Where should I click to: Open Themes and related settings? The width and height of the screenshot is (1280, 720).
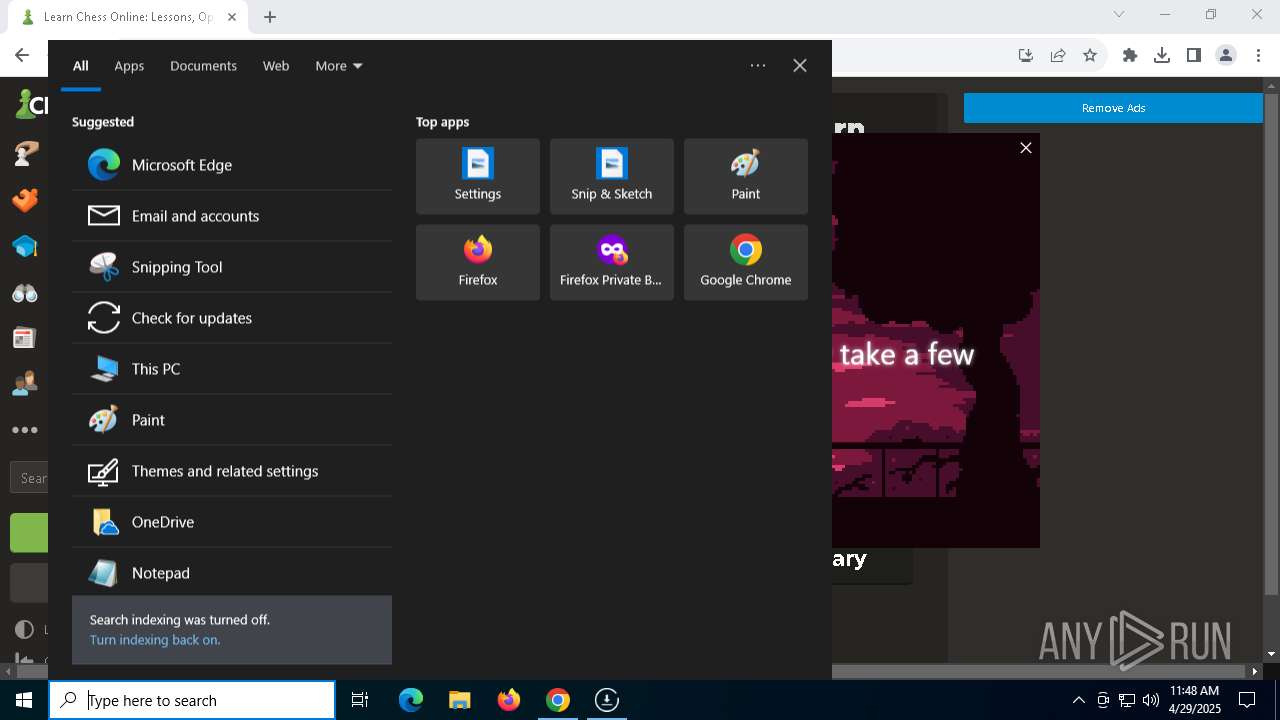232,471
